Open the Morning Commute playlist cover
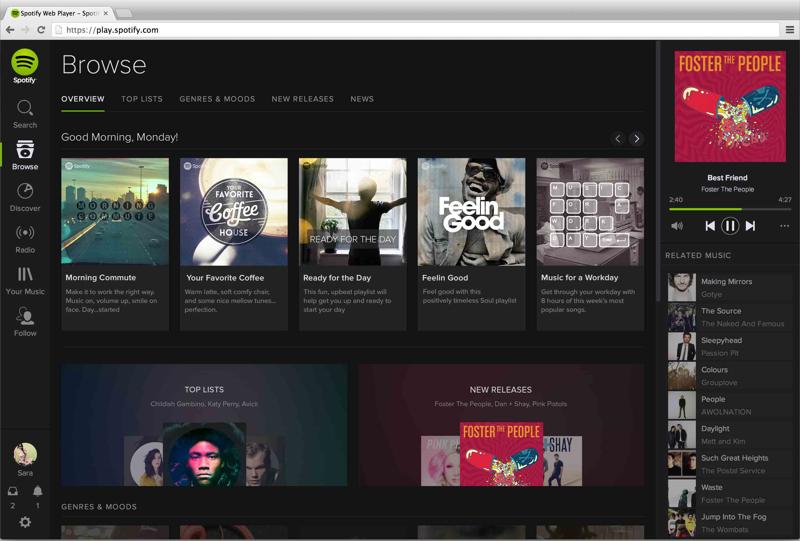This screenshot has width=800, height=541. (115, 211)
